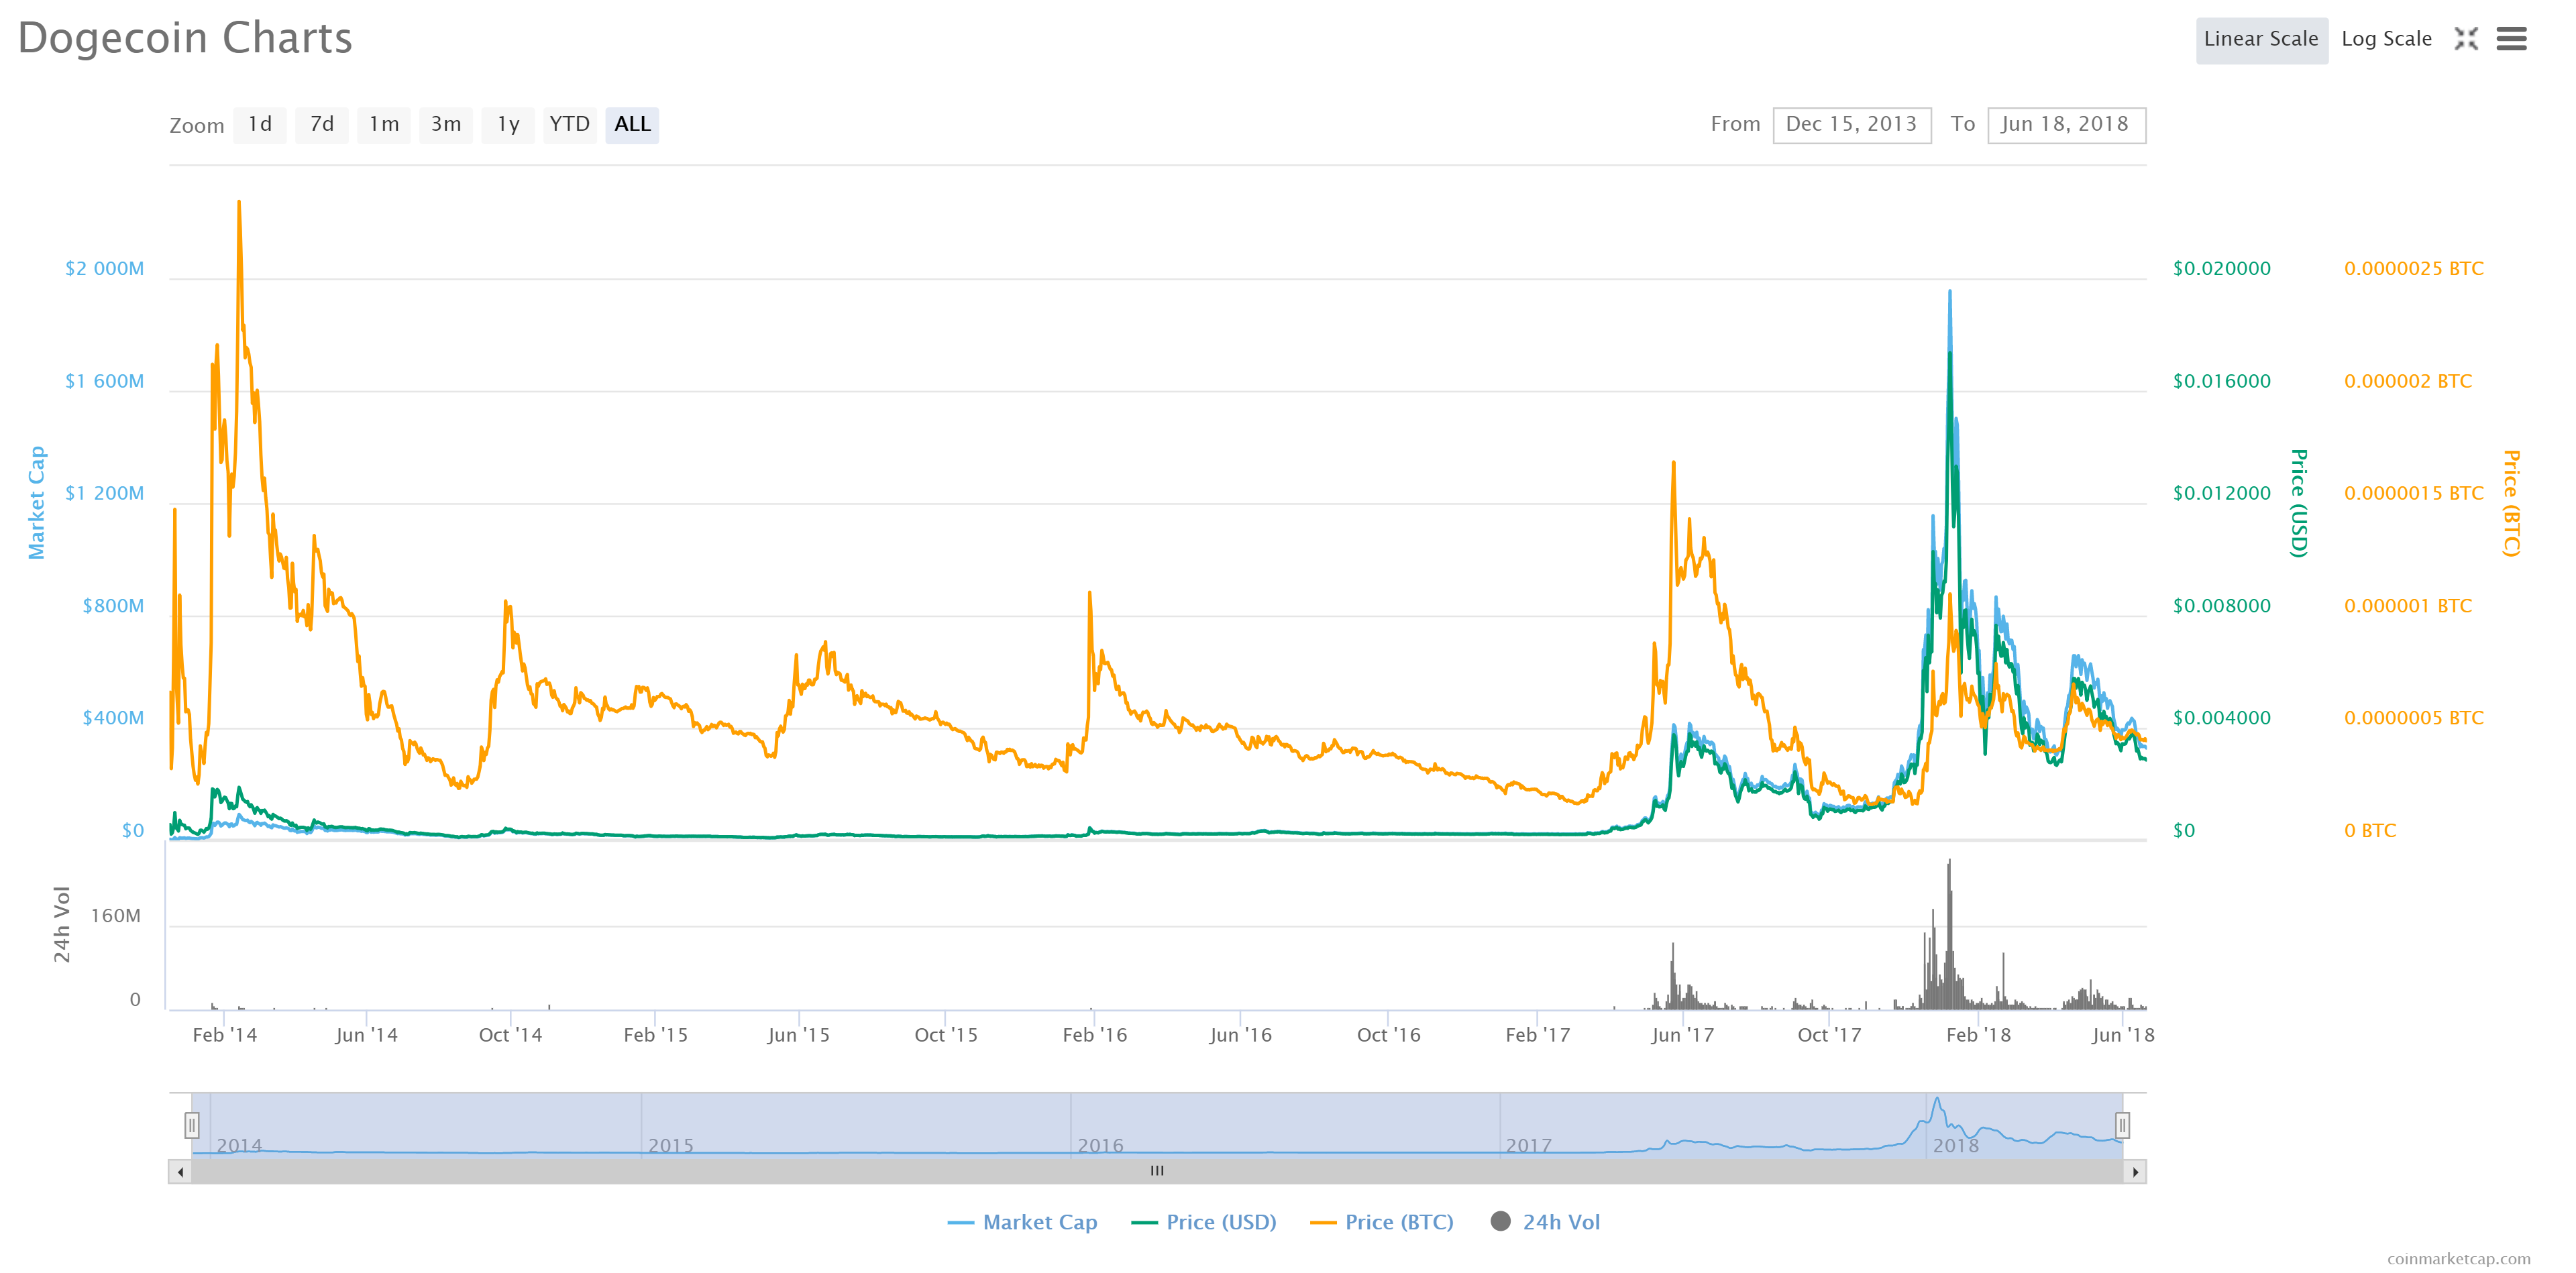This screenshot has height=1273, width=2576.
Task: Click the $0.012000 price label
Action: 2222,494
